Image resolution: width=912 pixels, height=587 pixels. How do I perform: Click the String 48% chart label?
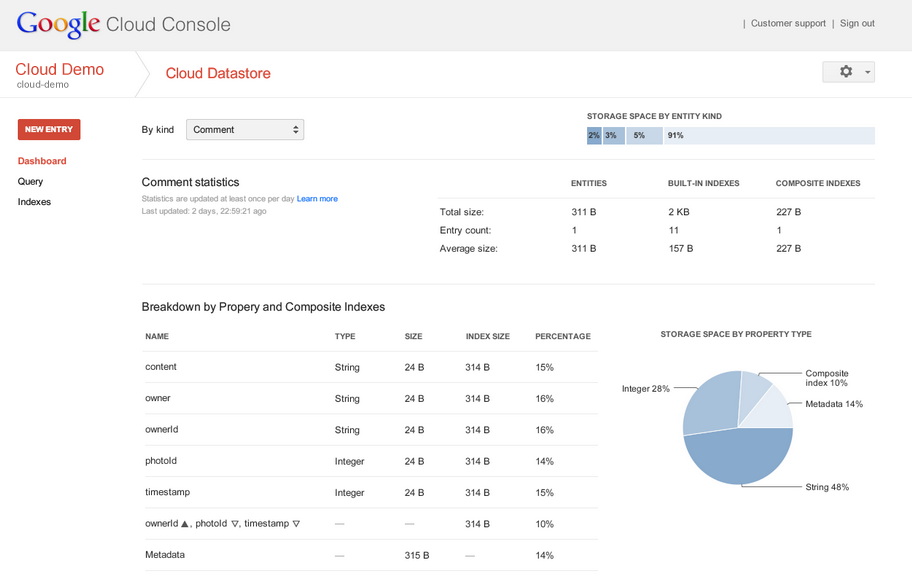[x=826, y=487]
